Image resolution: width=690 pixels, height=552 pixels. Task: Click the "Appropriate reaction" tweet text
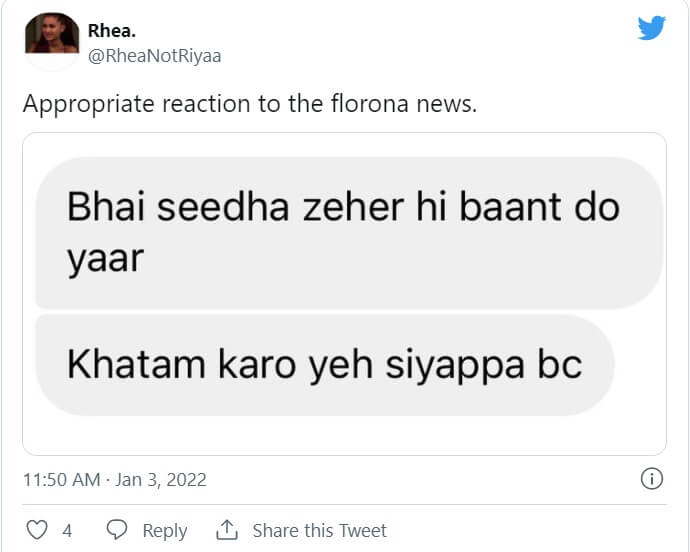[x=110, y=104]
